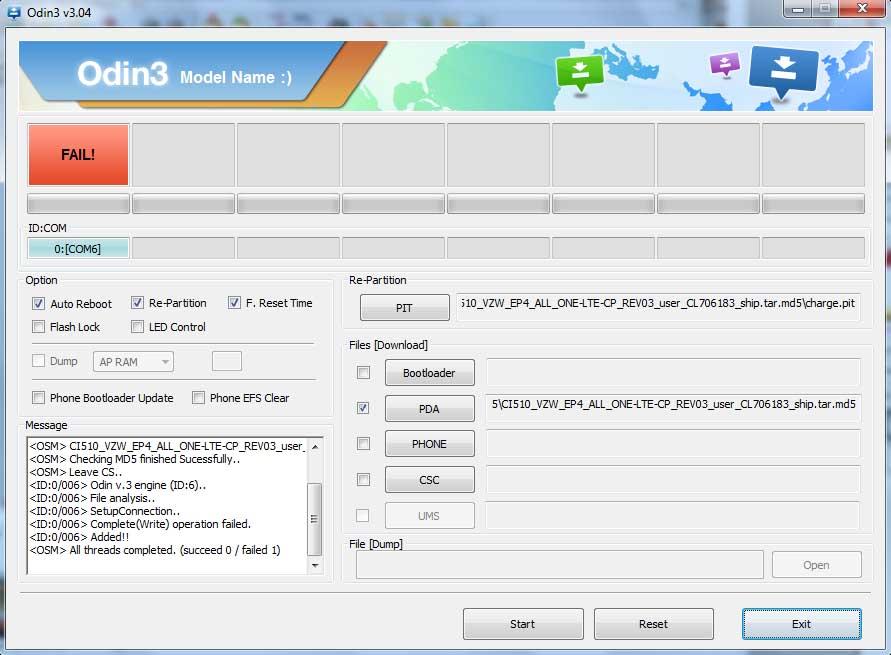Viewport: 891px width, 655px height.
Task: Click the PHONE file button
Action: click(x=429, y=444)
